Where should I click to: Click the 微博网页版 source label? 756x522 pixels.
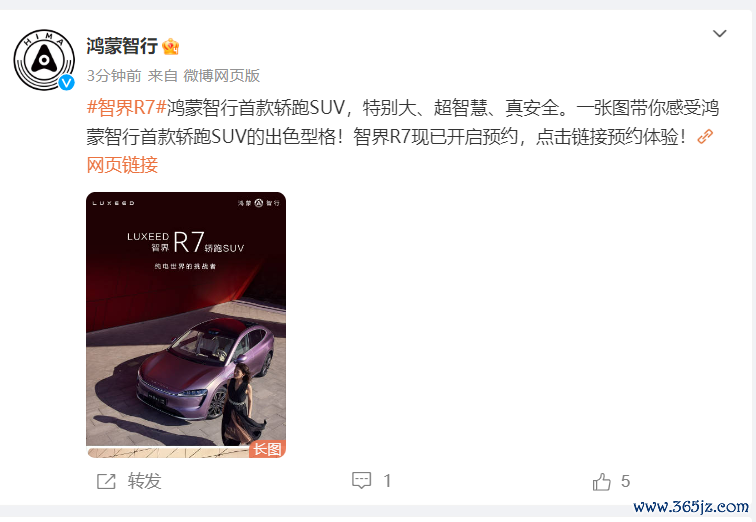[x=222, y=76]
